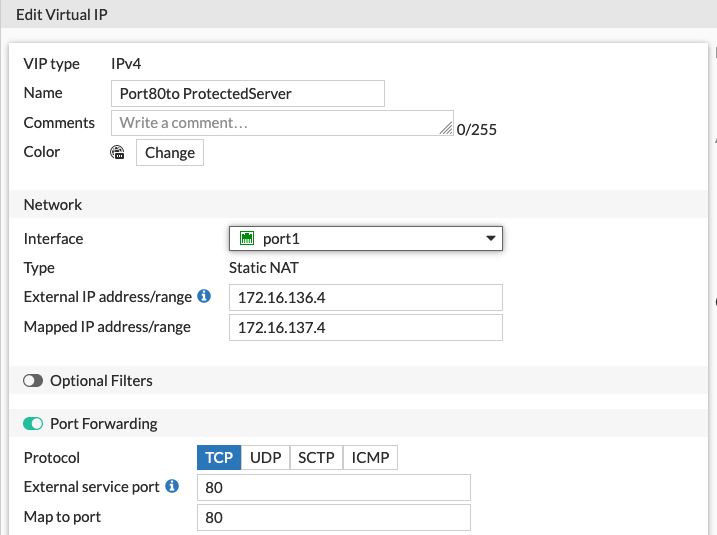717x535 pixels.
Task: Select the ICMP protocol option
Action: tap(370, 458)
